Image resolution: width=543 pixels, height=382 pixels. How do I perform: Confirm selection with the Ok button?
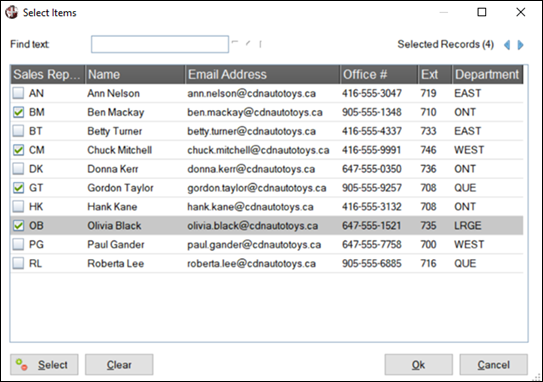pyautogui.click(x=418, y=365)
